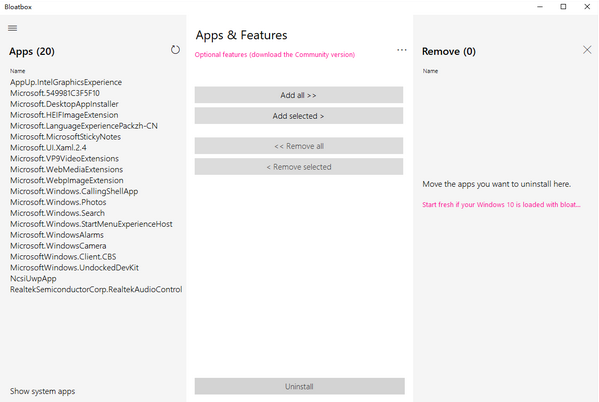
Task: Click the < Remove selected button
Action: pos(299,167)
